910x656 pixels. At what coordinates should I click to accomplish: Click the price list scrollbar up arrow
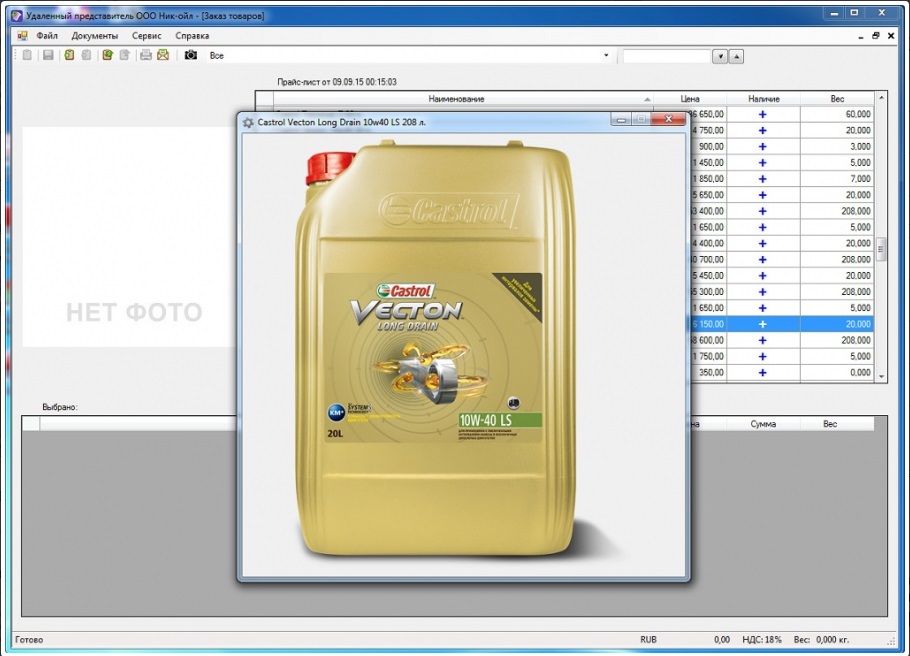tap(881, 98)
